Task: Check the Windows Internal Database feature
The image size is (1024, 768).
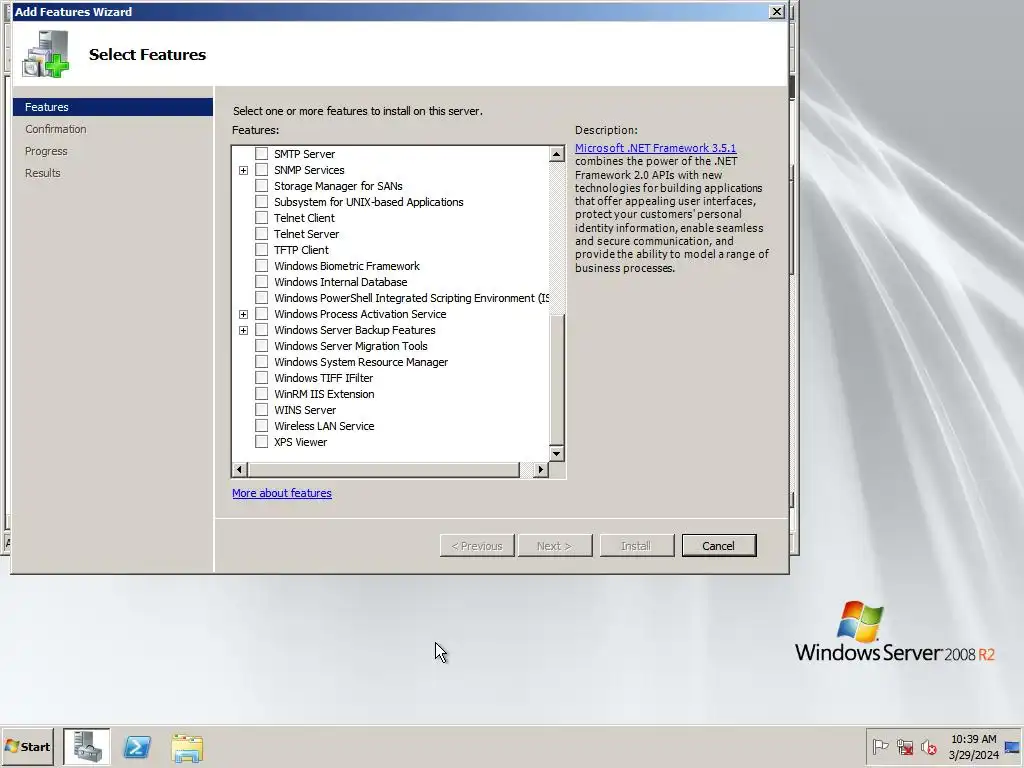Action: point(261,281)
